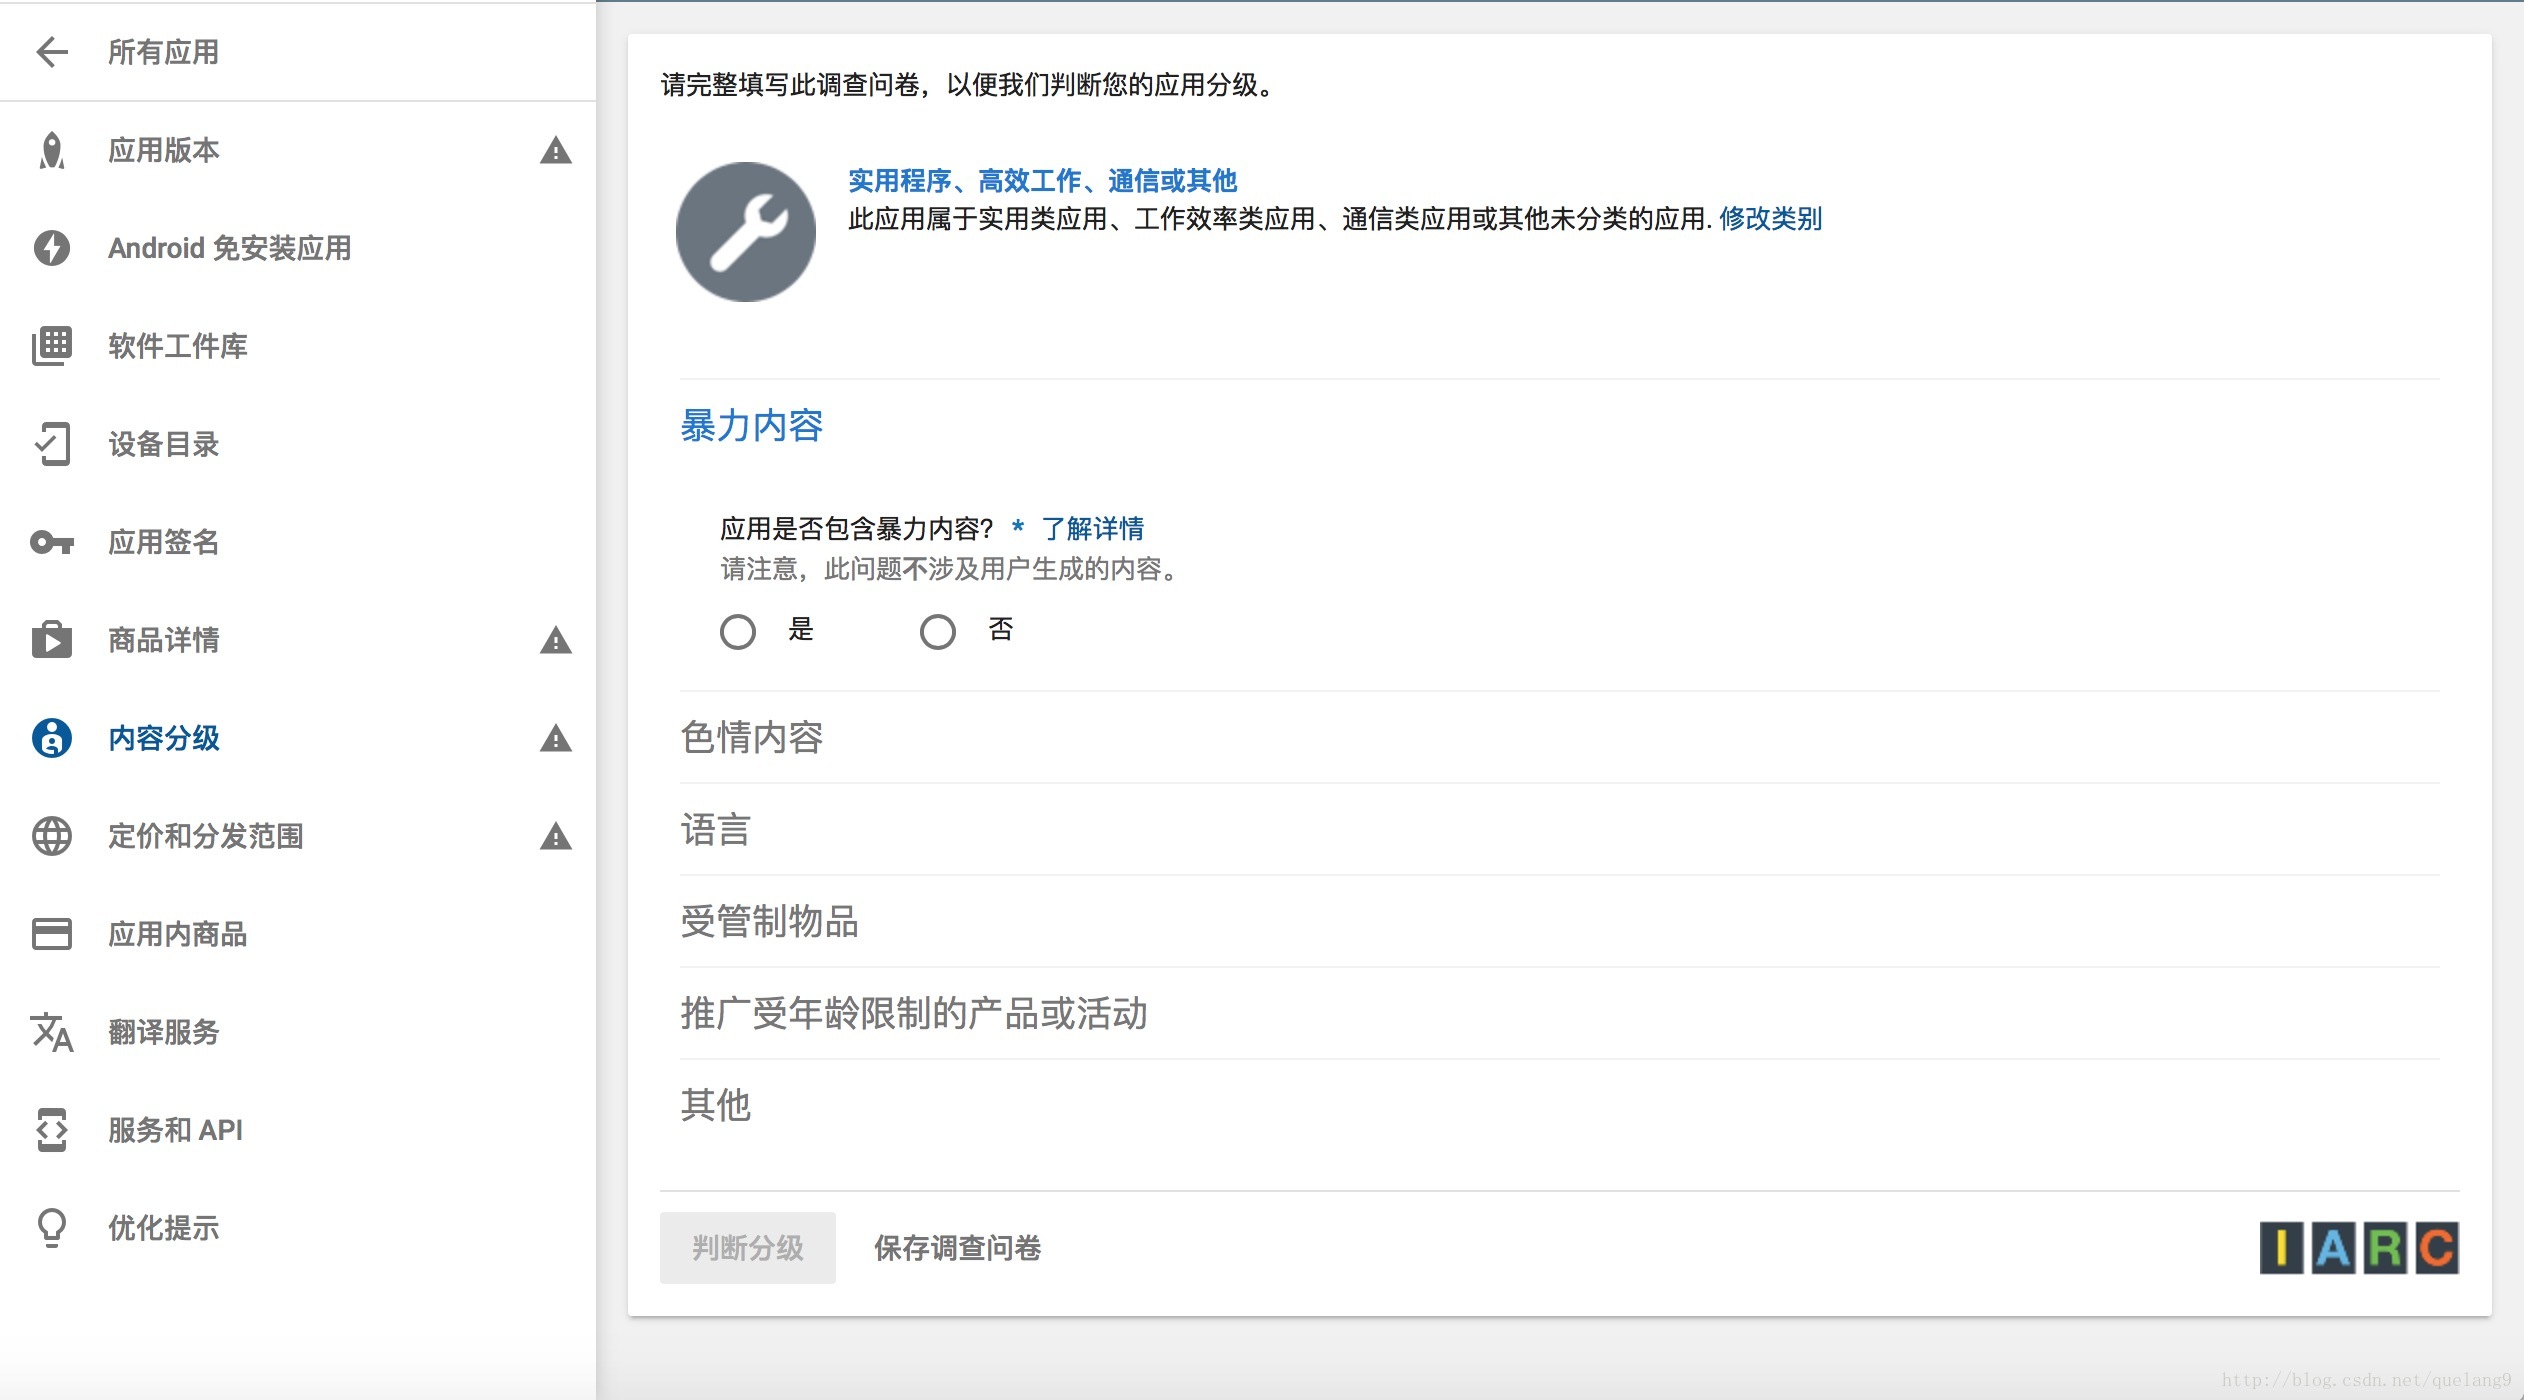
Task: Open 应用内商品 in sidebar menu
Action: click(178, 934)
